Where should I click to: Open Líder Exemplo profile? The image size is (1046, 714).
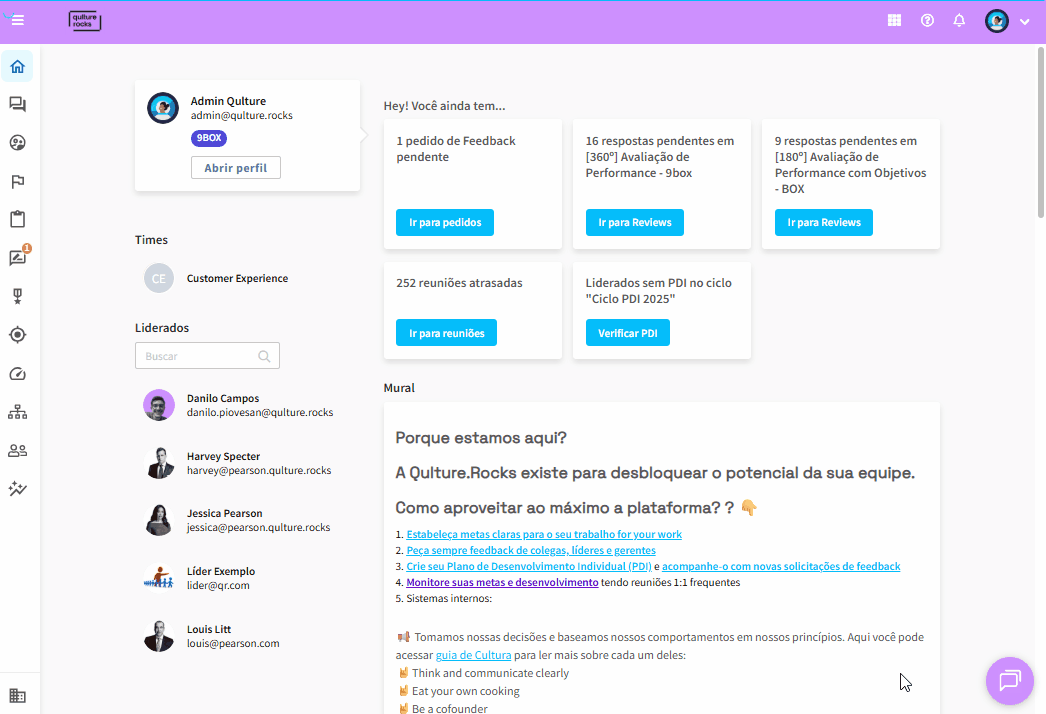click(221, 571)
